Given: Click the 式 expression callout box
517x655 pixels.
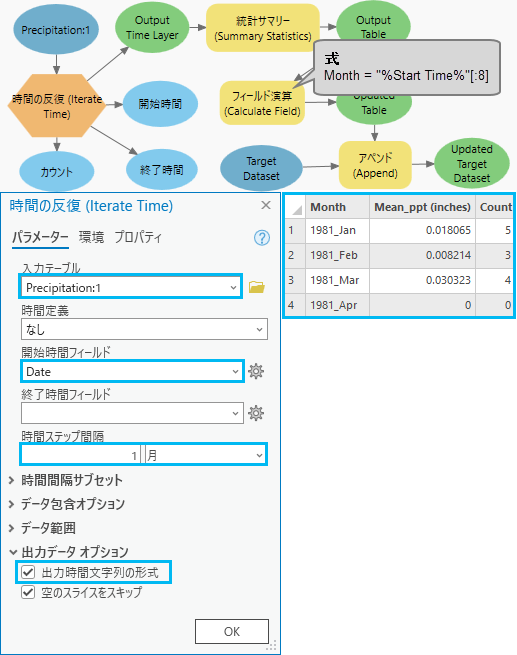Looking at the screenshot, I should click(406, 68).
